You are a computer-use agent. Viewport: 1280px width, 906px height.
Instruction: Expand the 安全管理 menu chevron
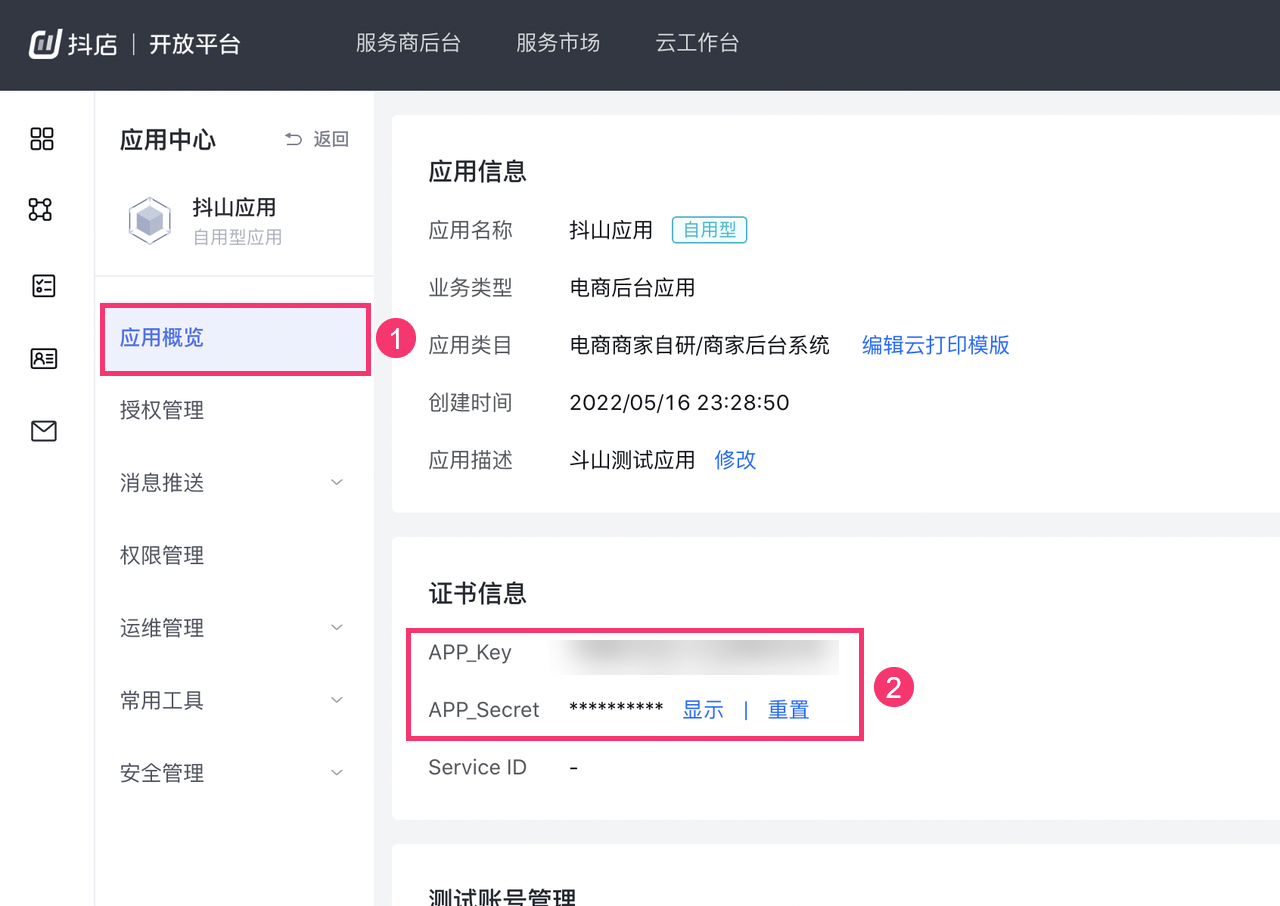coord(337,772)
